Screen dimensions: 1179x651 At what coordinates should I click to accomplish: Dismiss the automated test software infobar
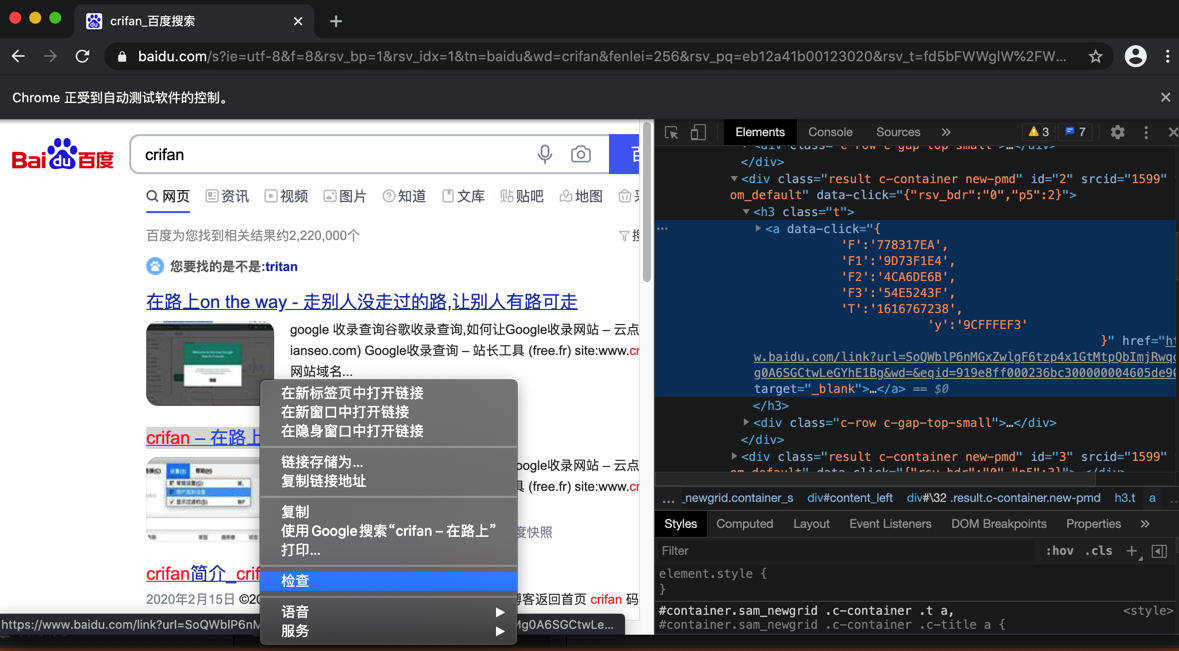point(1165,97)
